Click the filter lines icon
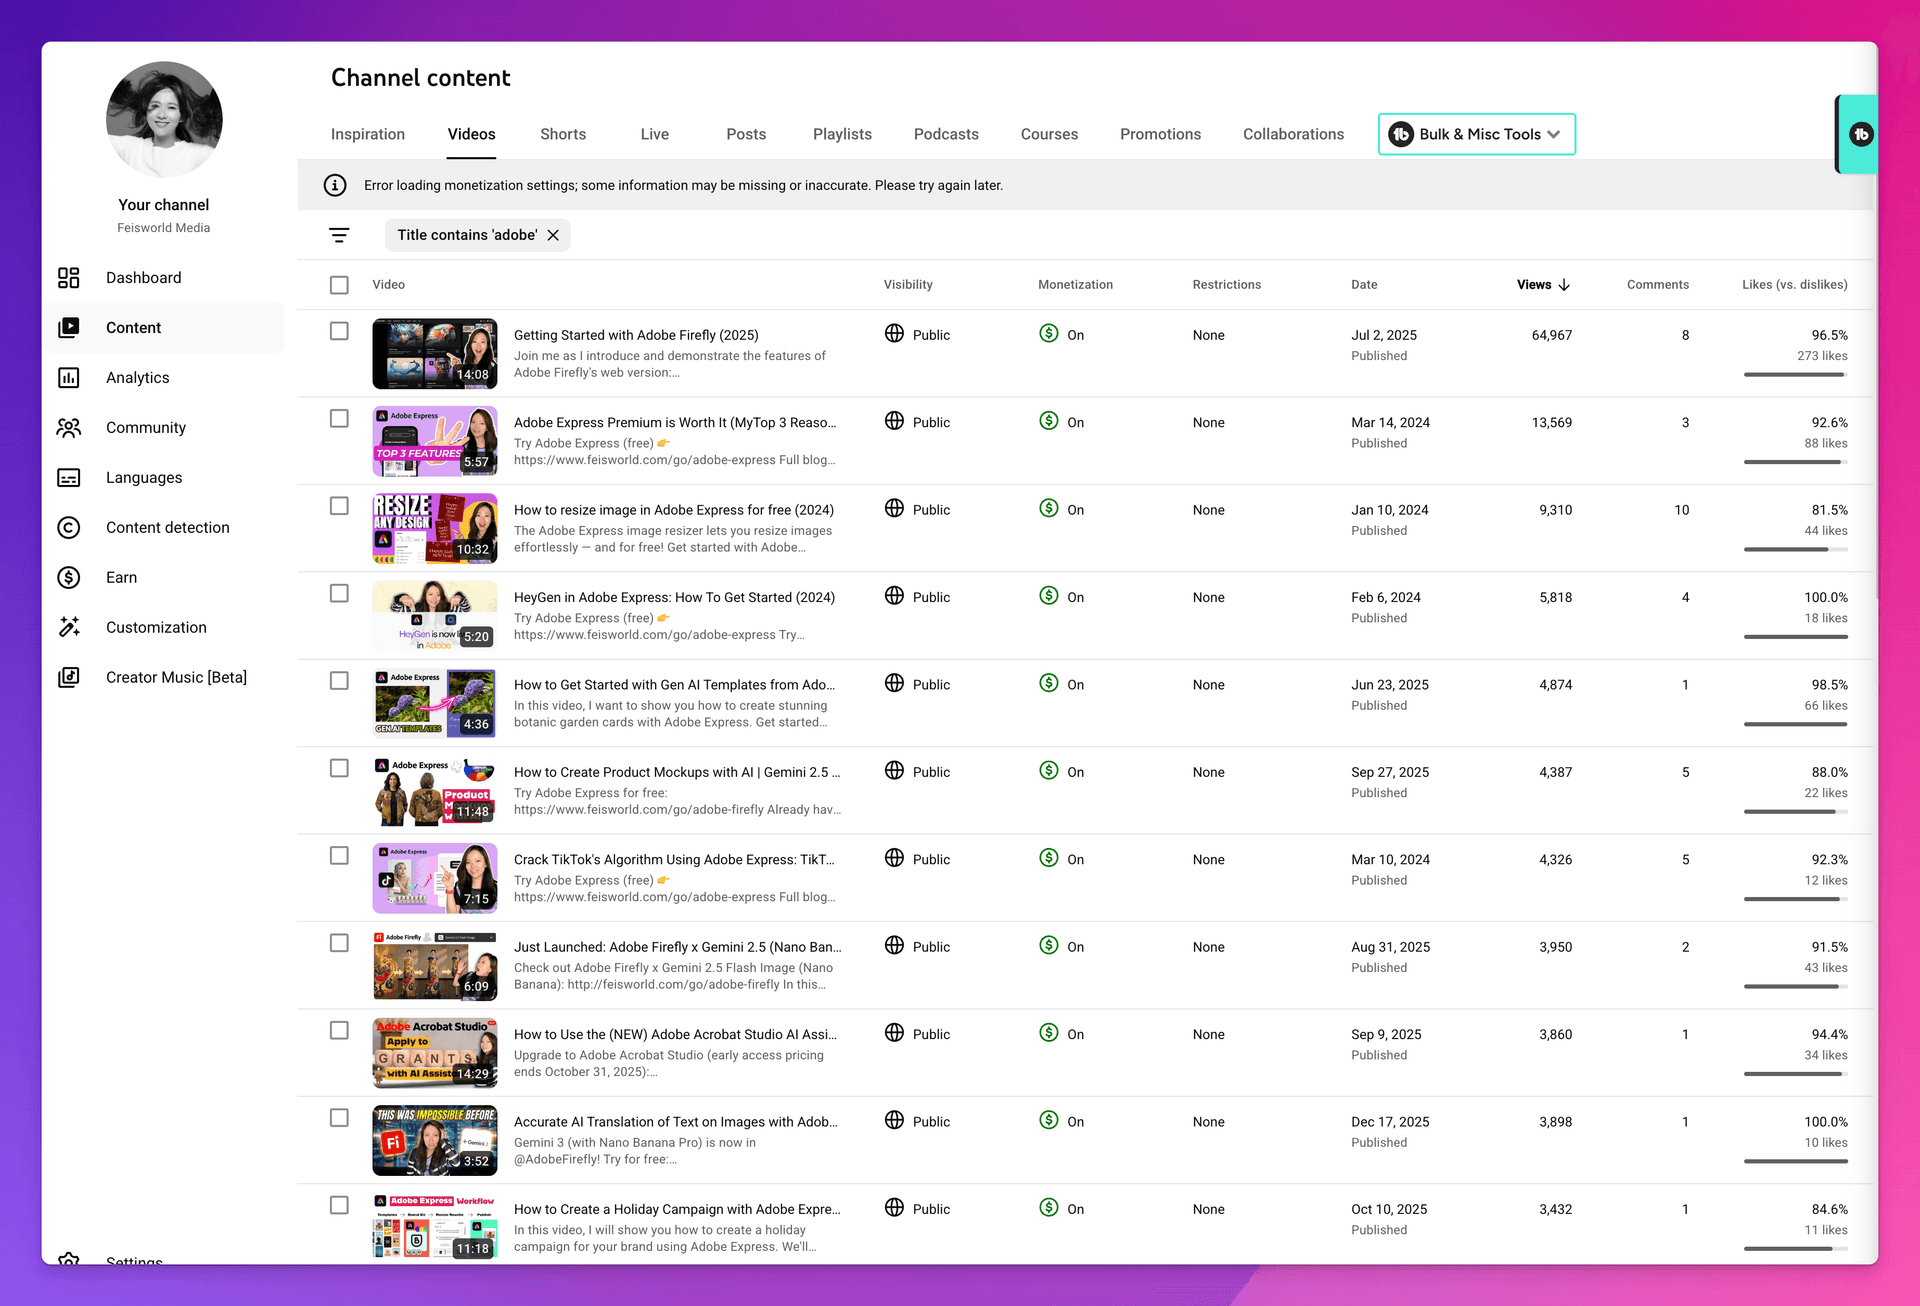The image size is (1920, 1306). (339, 235)
